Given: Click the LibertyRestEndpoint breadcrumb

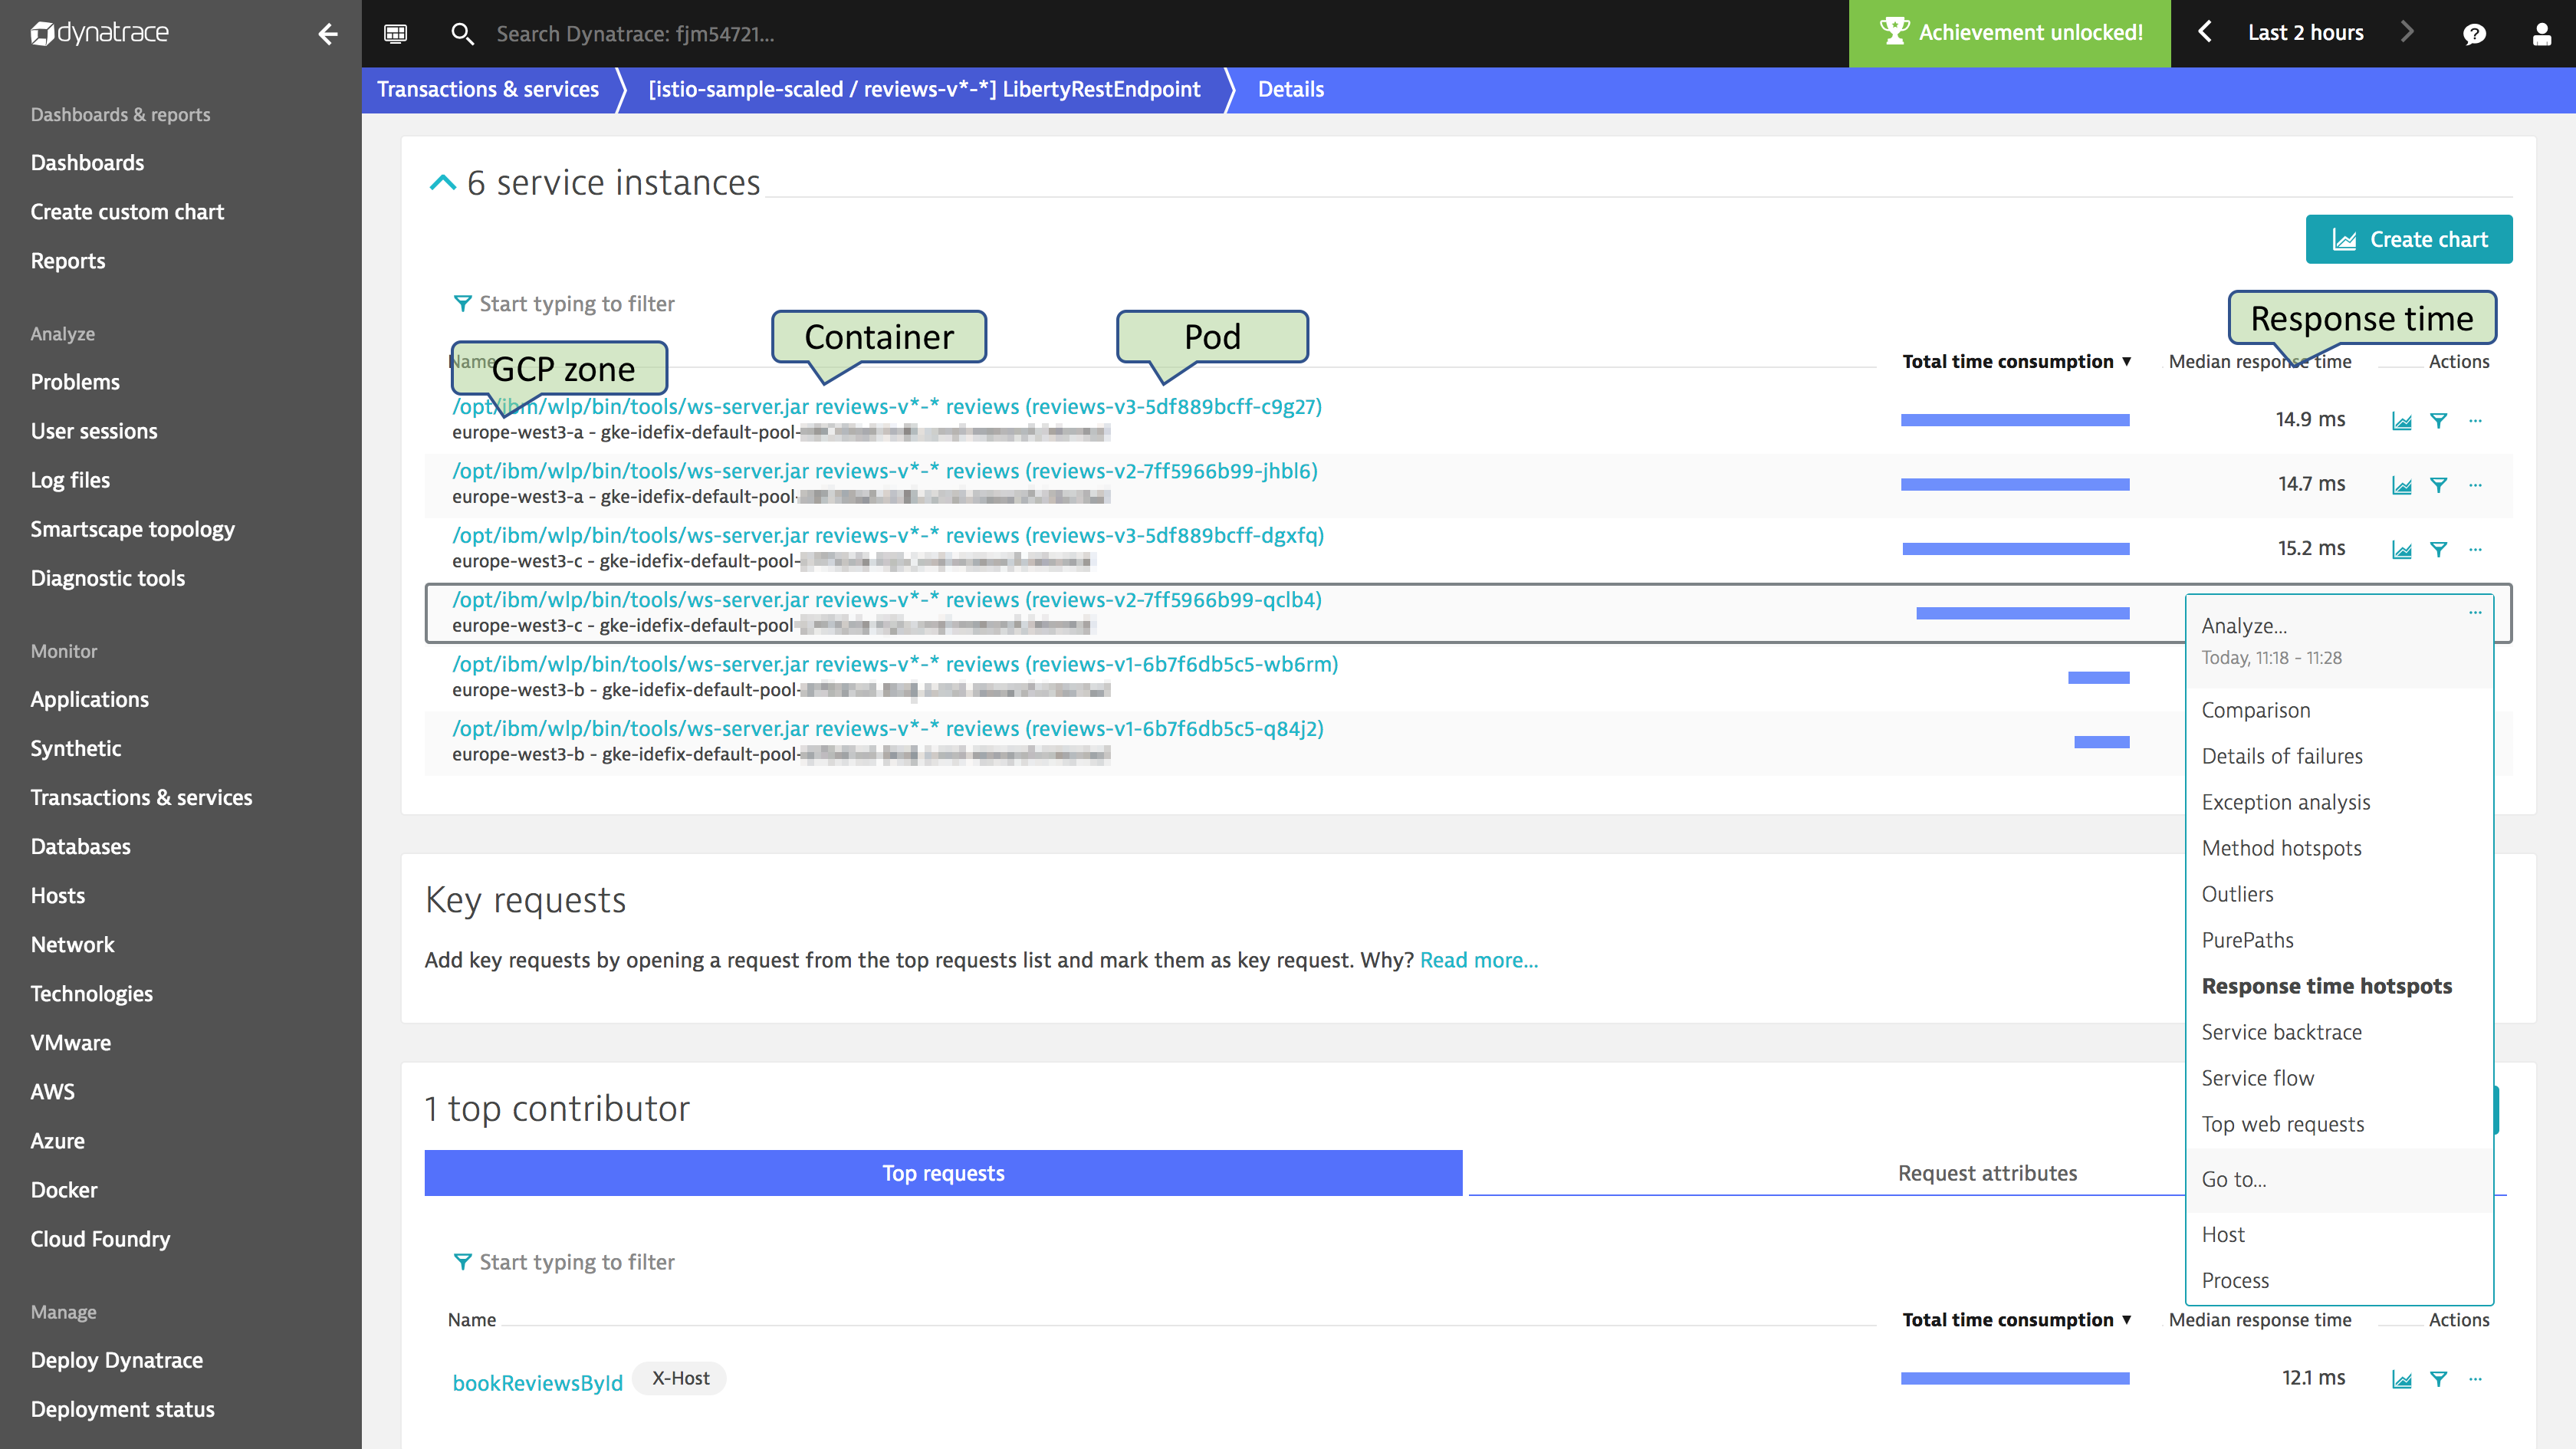Looking at the screenshot, I should (924, 89).
